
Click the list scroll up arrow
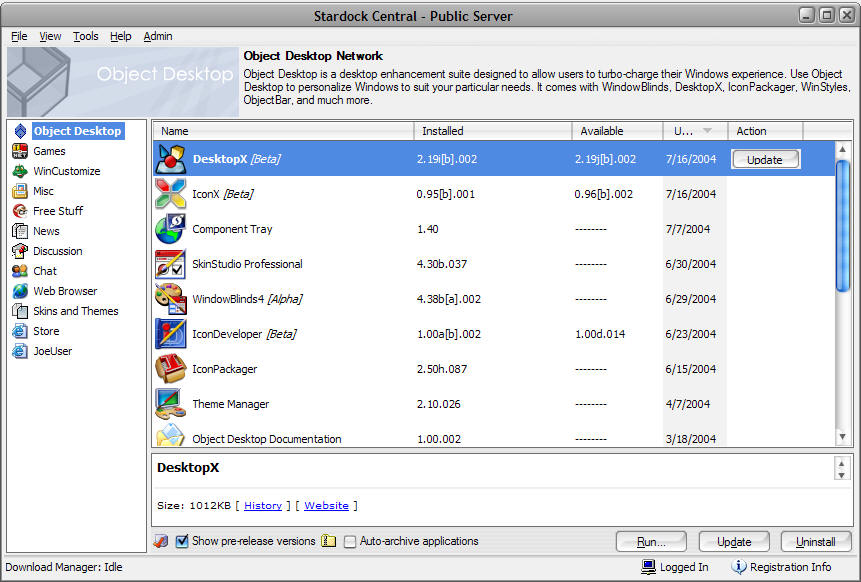(x=842, y=149)
